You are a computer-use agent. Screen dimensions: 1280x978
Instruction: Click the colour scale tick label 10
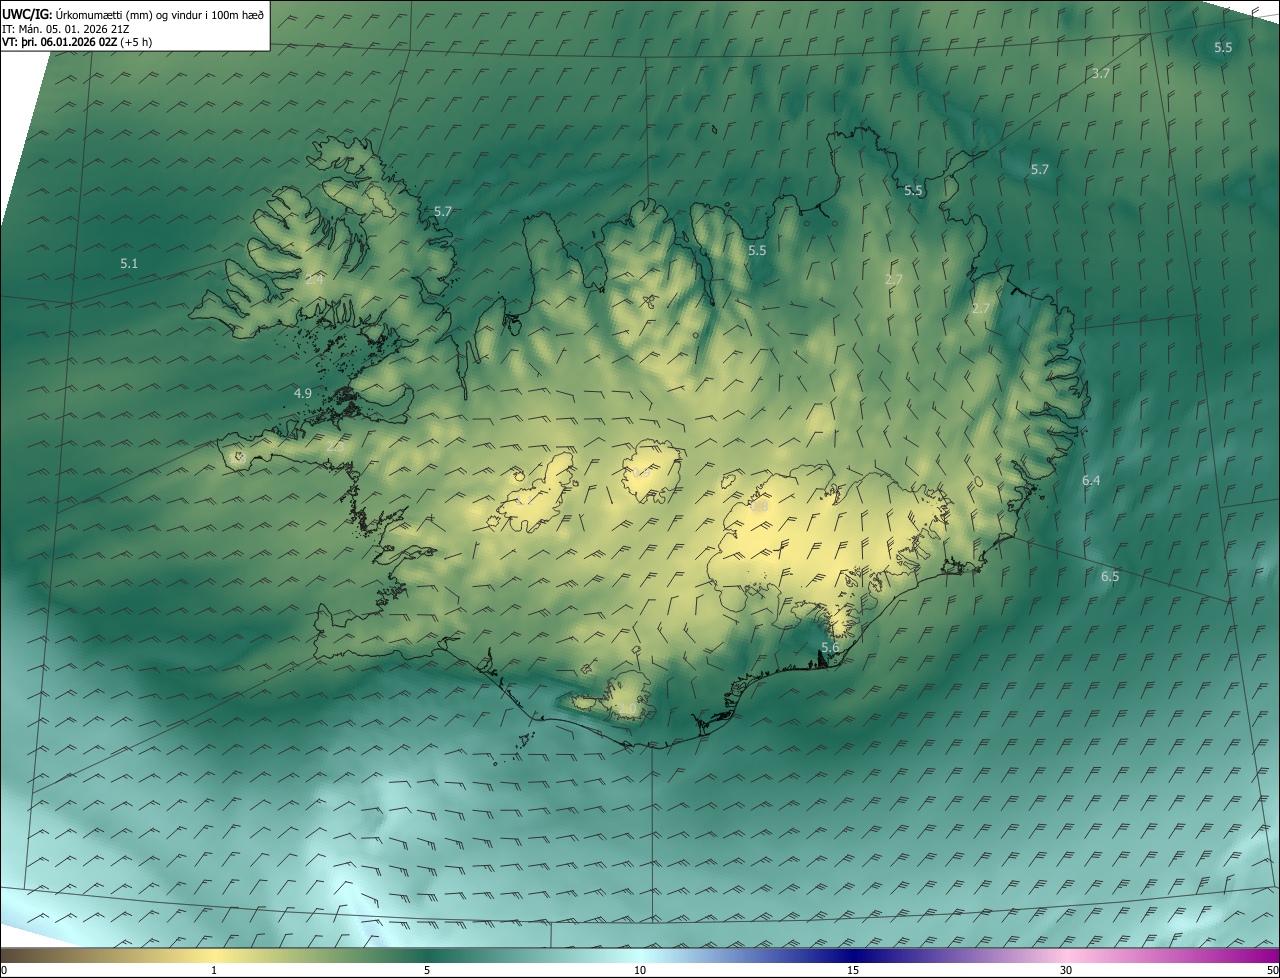pos(640,971)
